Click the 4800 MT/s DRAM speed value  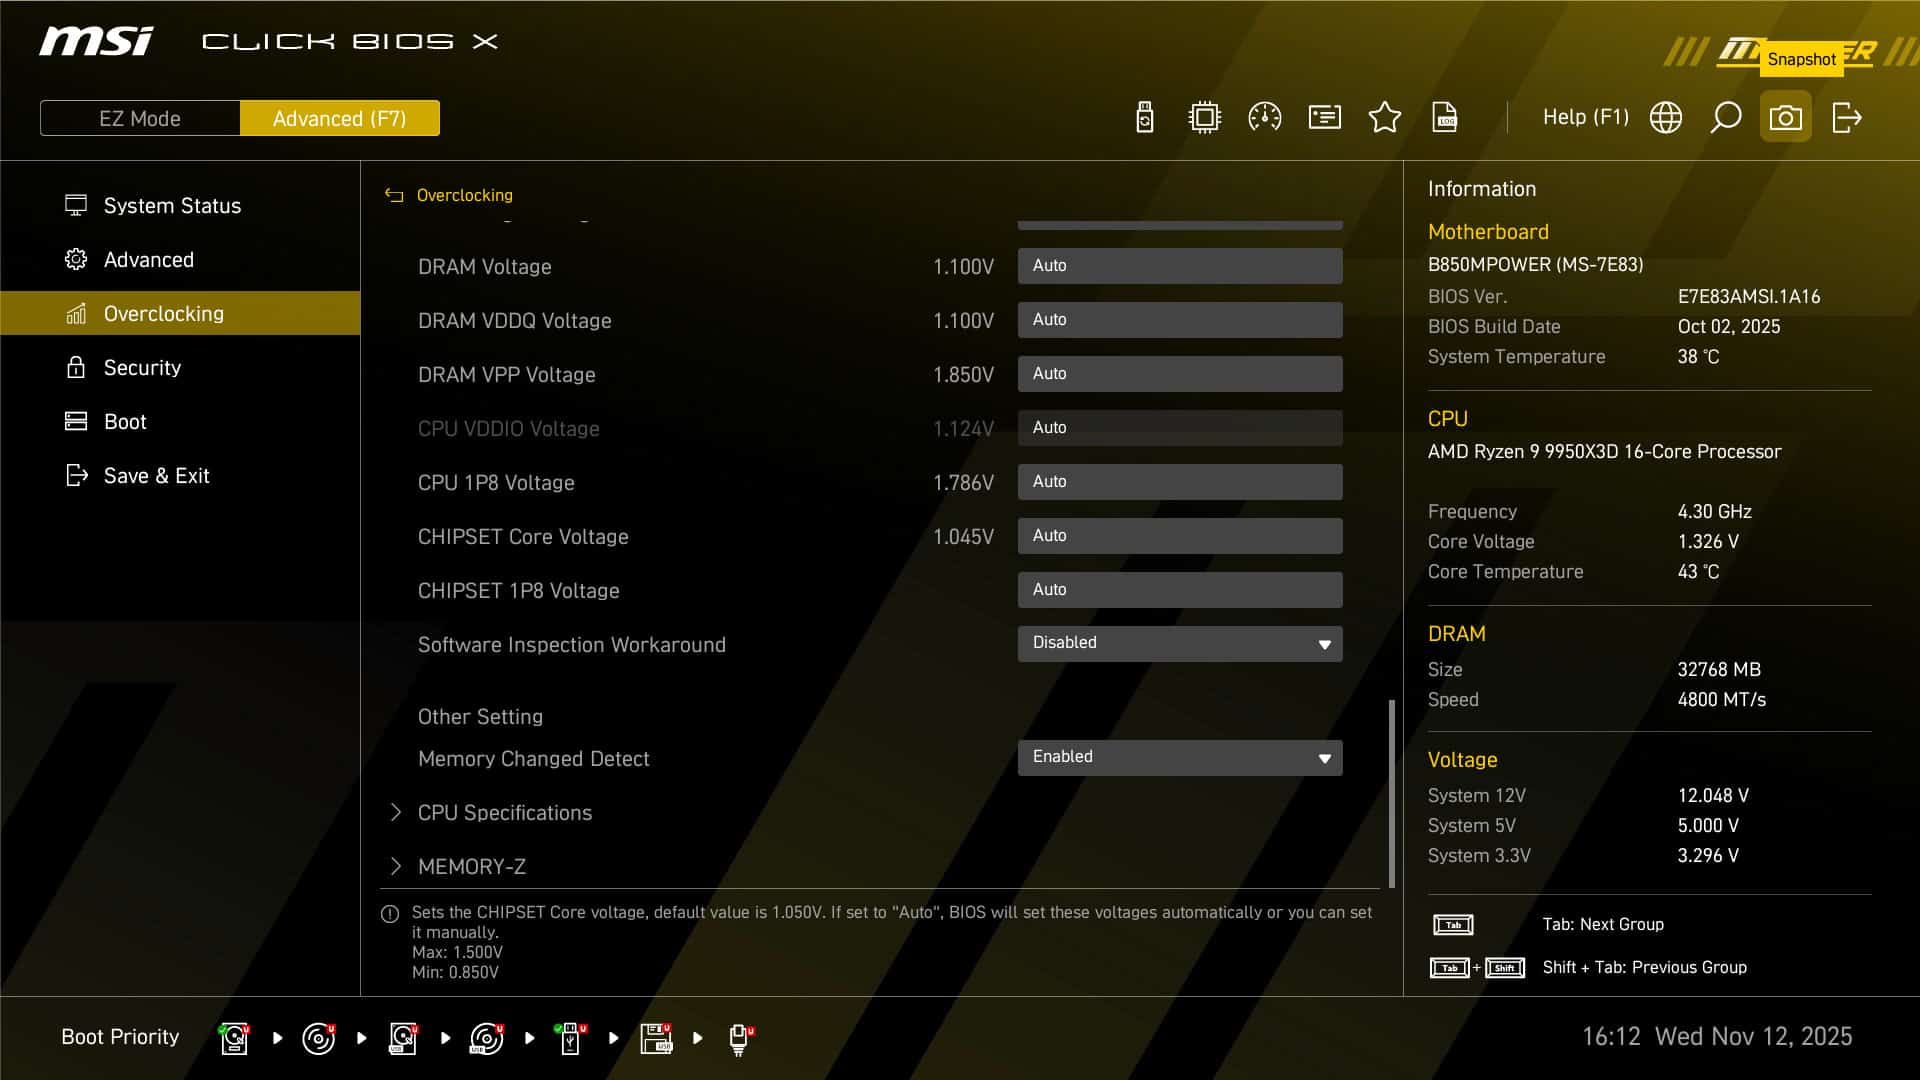tap(1722, 700)
